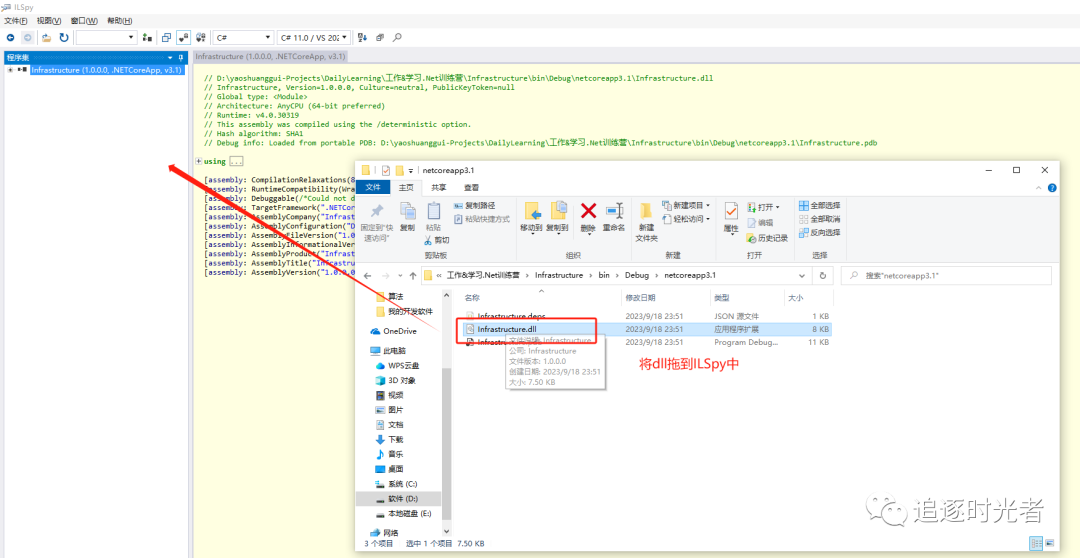Open the 视图(V) menu in ILSpy
Viewport: 1080px width, 558px height.
pyautogui.click(x=48, y=20)
